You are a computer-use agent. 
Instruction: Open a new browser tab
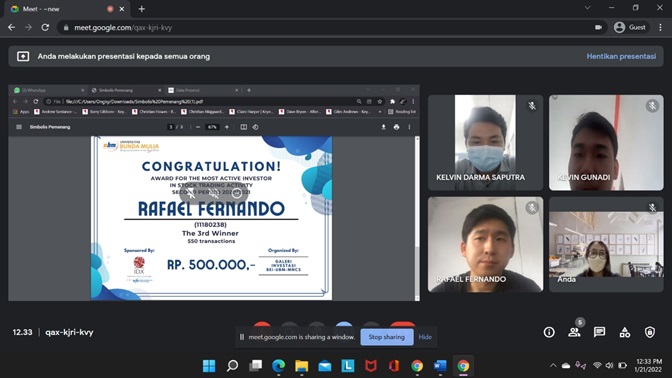click(x=141, y=9)
